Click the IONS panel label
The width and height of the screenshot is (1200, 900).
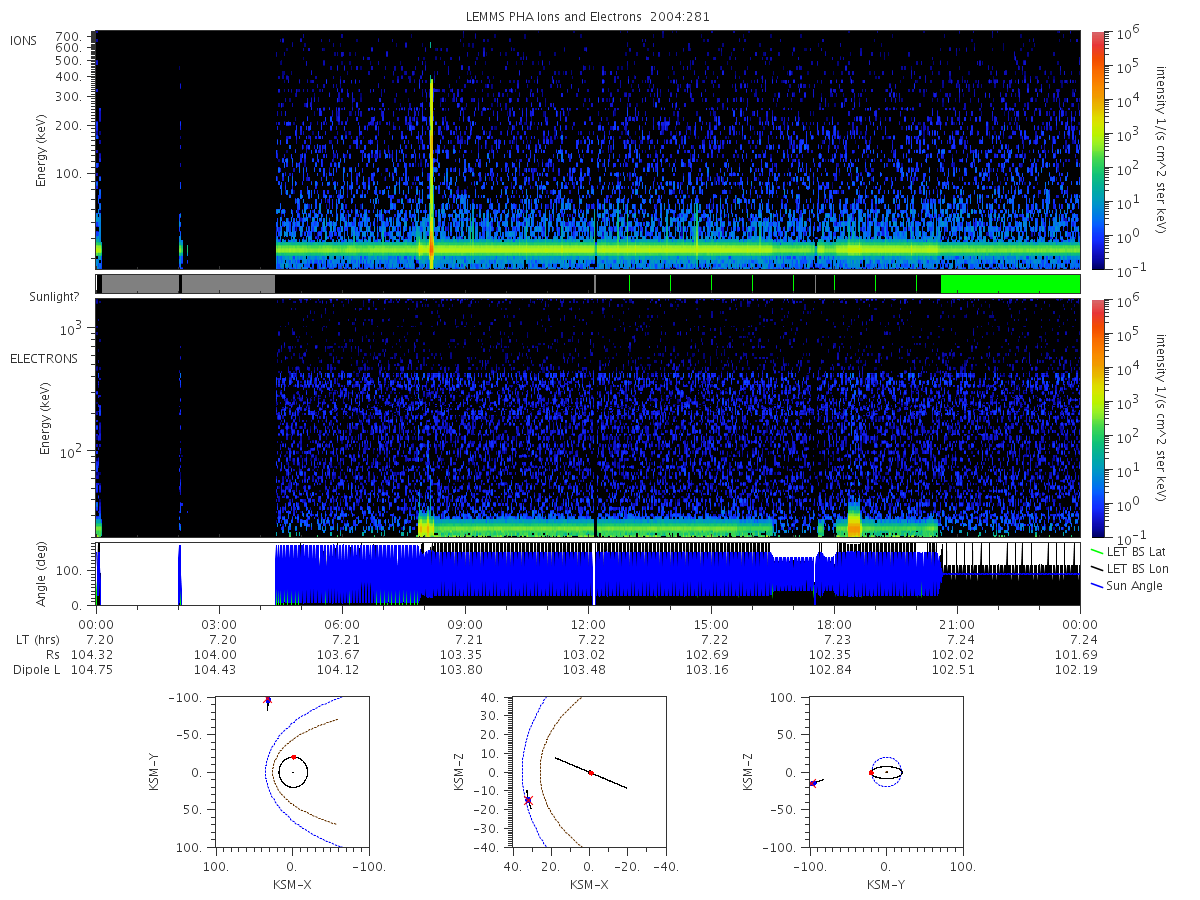point(24,40)
